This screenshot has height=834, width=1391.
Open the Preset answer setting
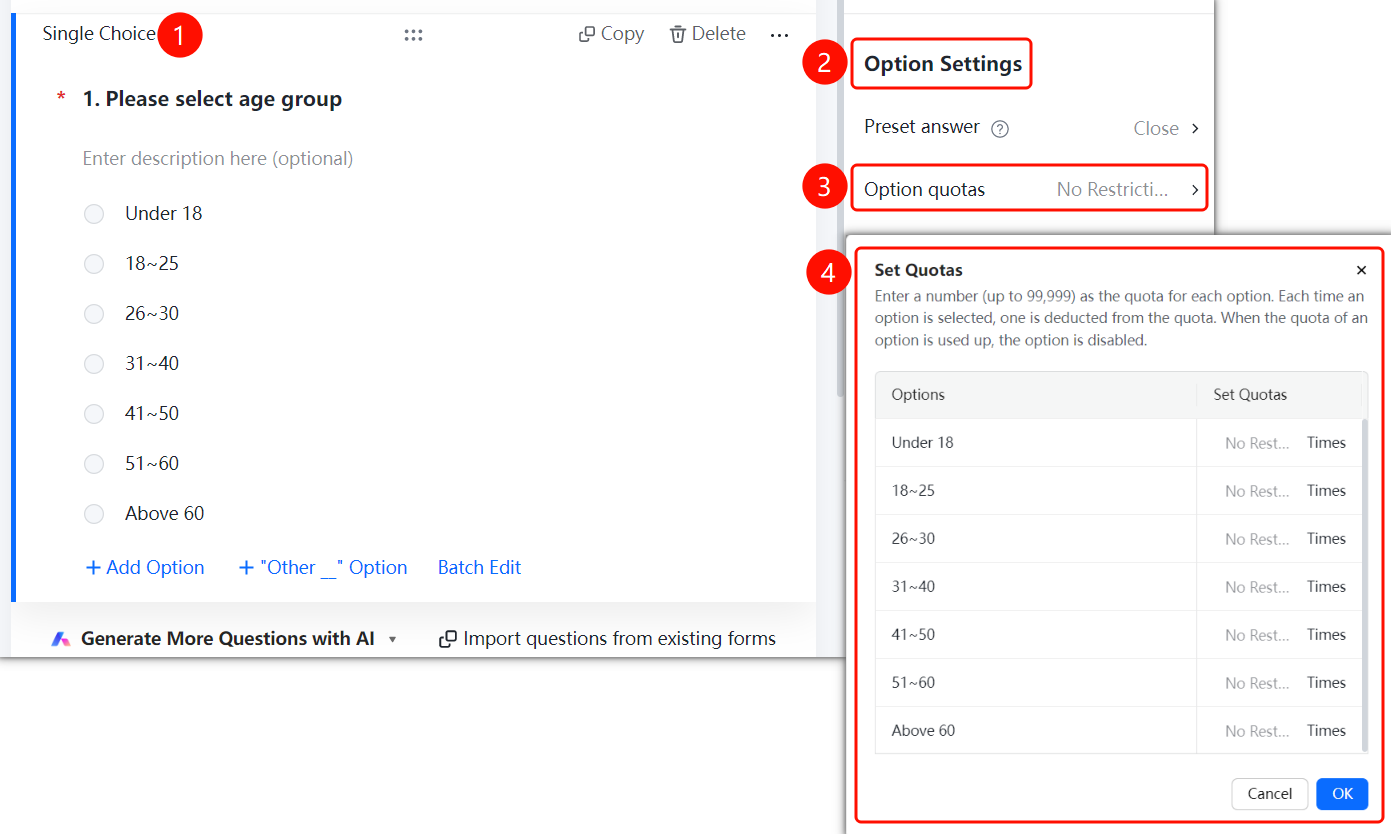pyautogui.click(x=1031, y=128)
